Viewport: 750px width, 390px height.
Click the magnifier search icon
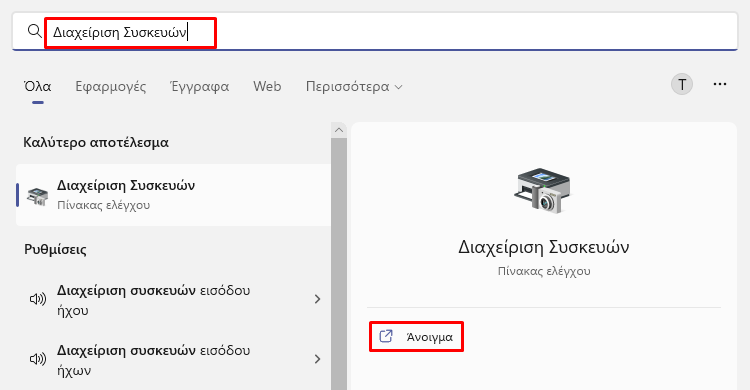[34, 32]
